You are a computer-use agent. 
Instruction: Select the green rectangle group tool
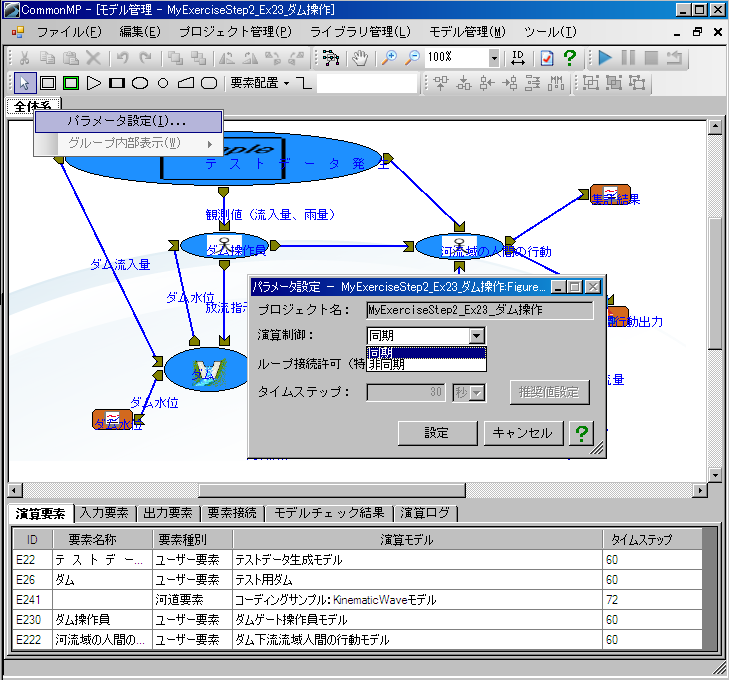coord(70,83)
